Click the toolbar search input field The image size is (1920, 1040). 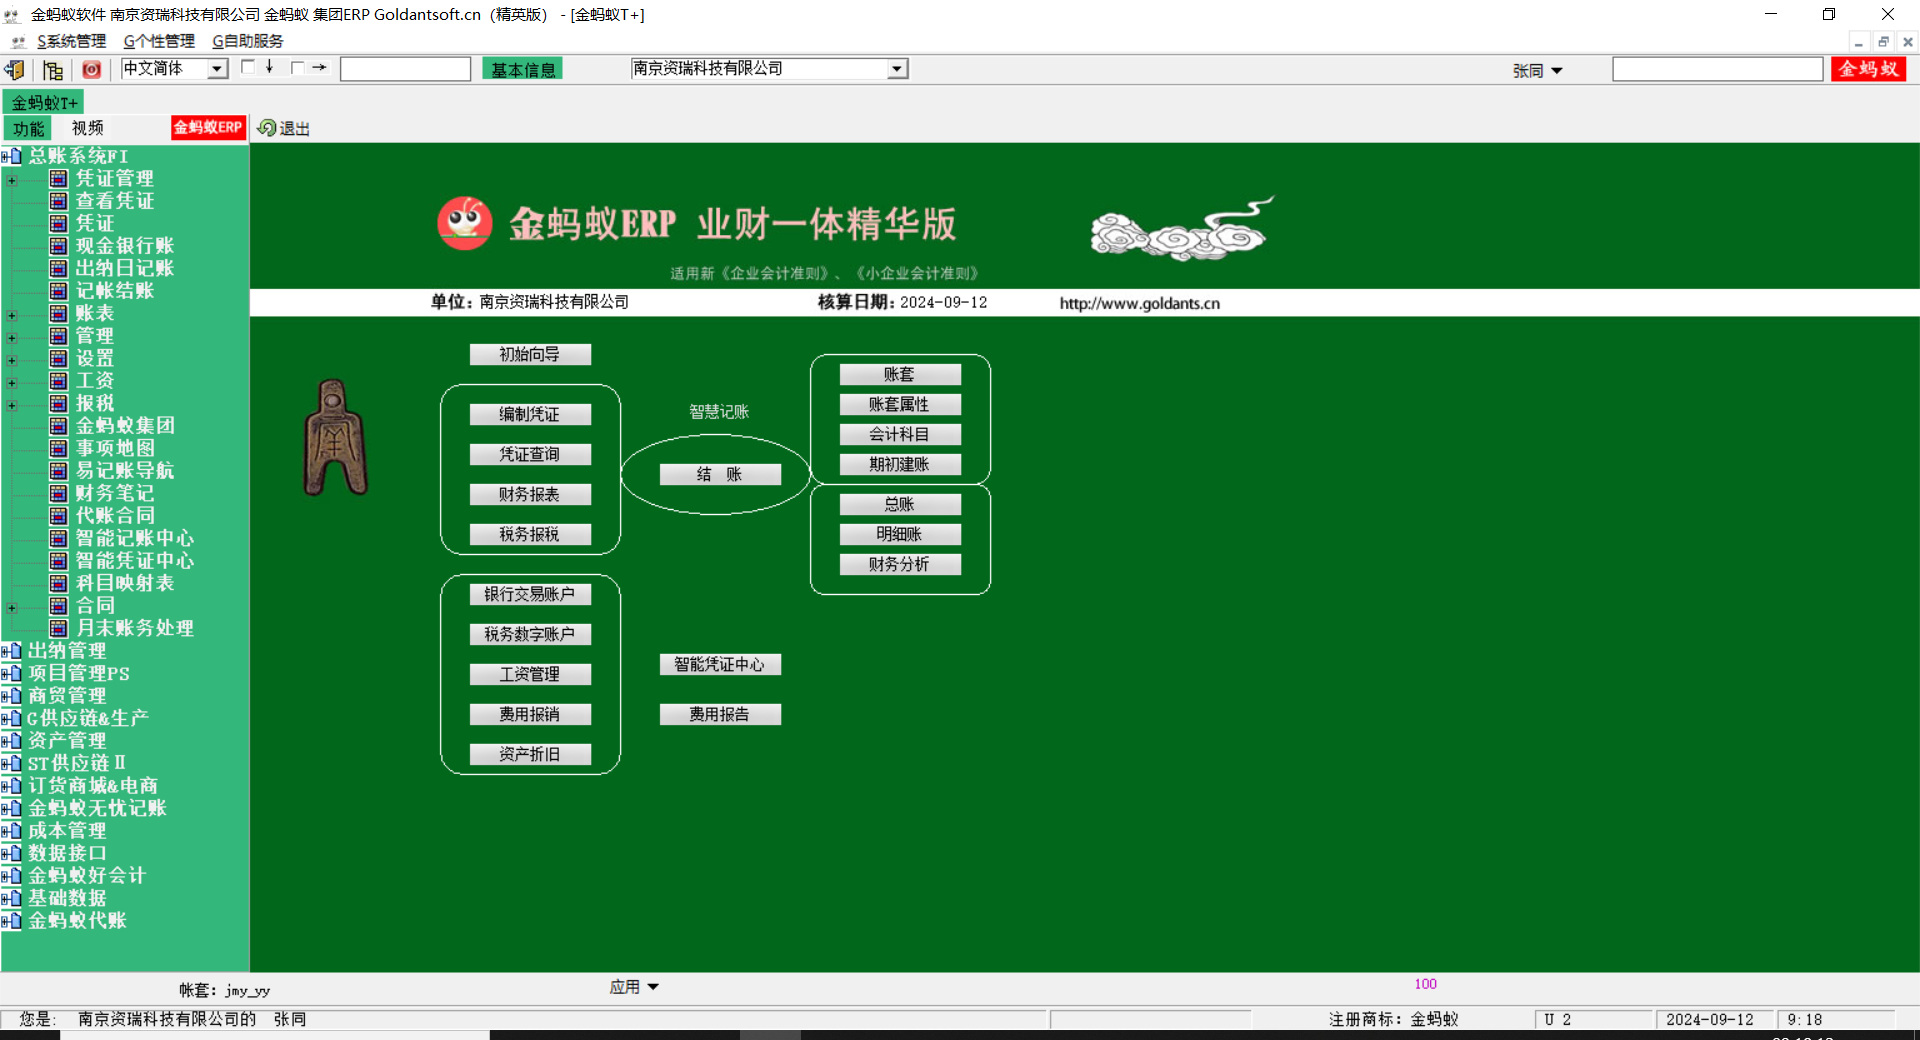405,69
